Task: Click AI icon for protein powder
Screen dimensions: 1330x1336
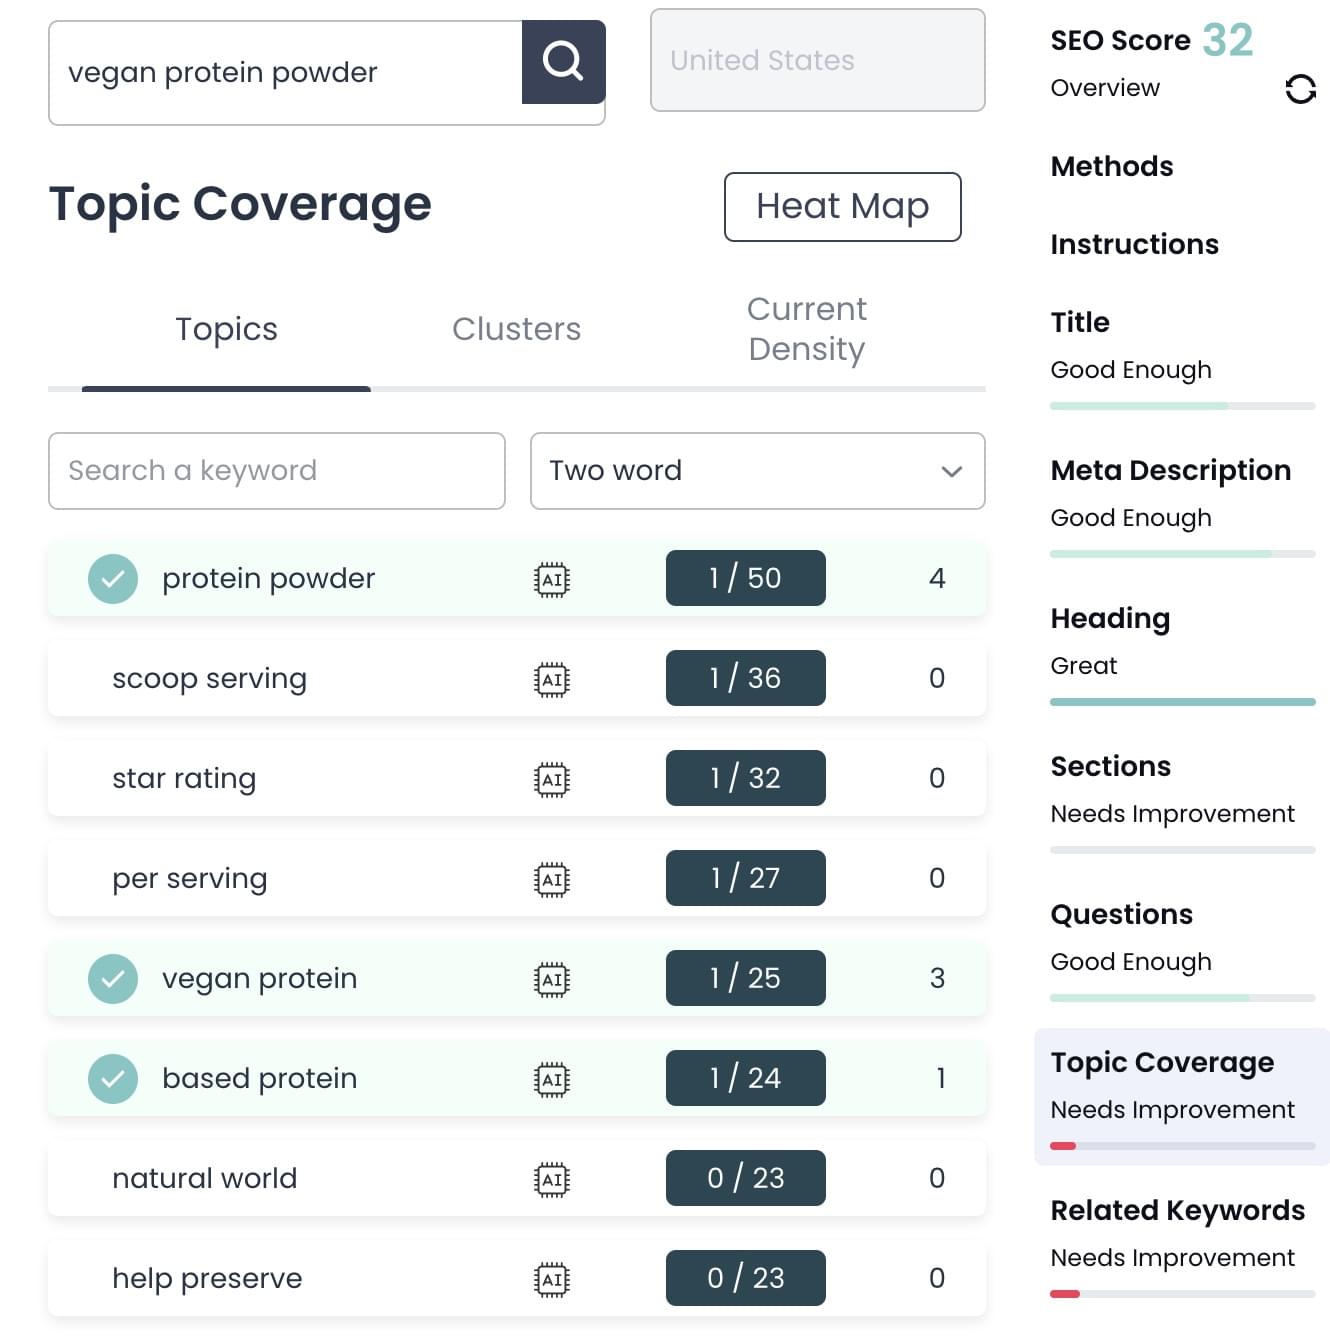Action: pyautogui.click(x=551, y=580)
